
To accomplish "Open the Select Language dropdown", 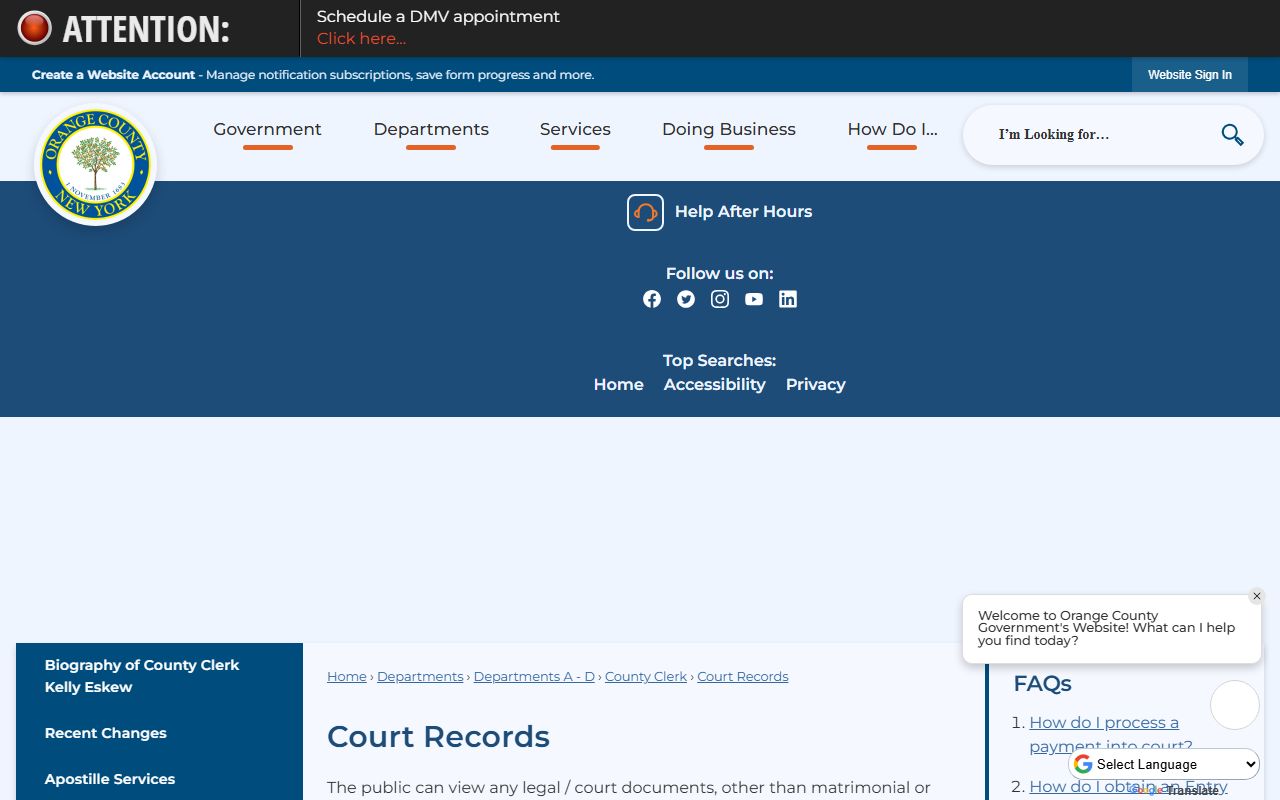I will click(x=1165, y=764).
